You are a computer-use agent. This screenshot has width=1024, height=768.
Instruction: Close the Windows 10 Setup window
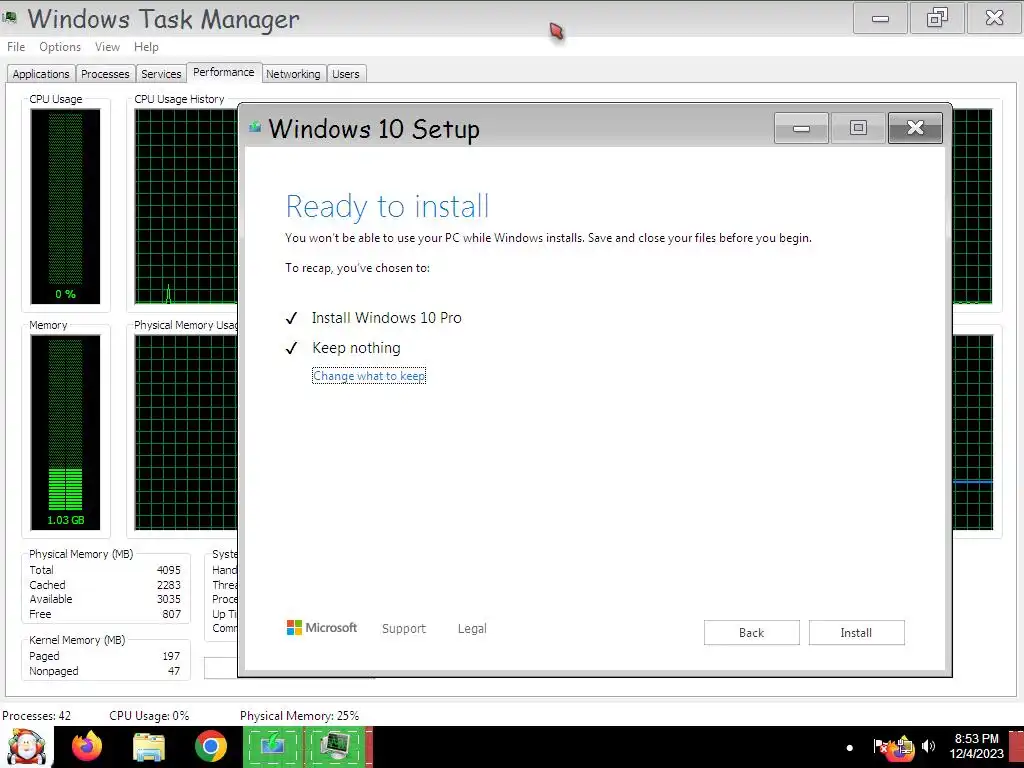(x=915, y=128)
